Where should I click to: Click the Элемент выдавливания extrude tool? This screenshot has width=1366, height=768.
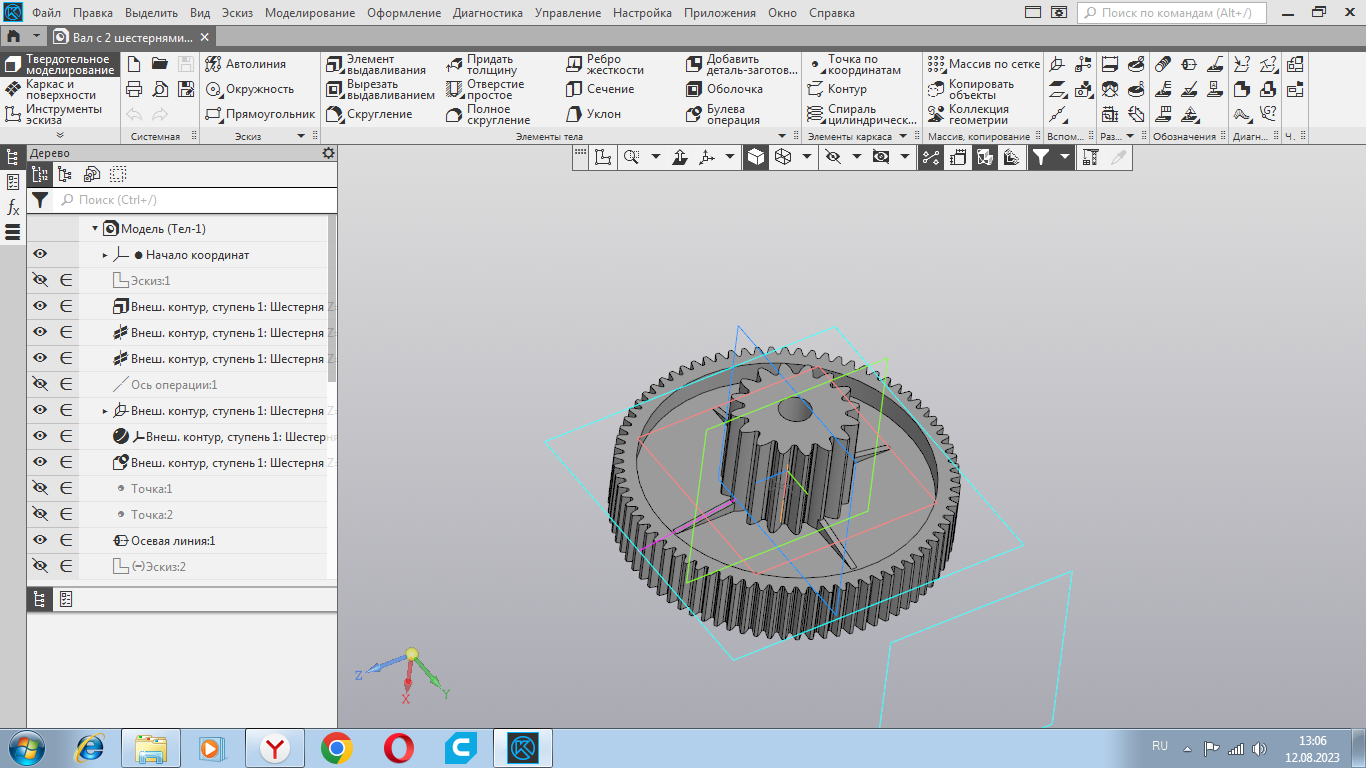(376, 65)
